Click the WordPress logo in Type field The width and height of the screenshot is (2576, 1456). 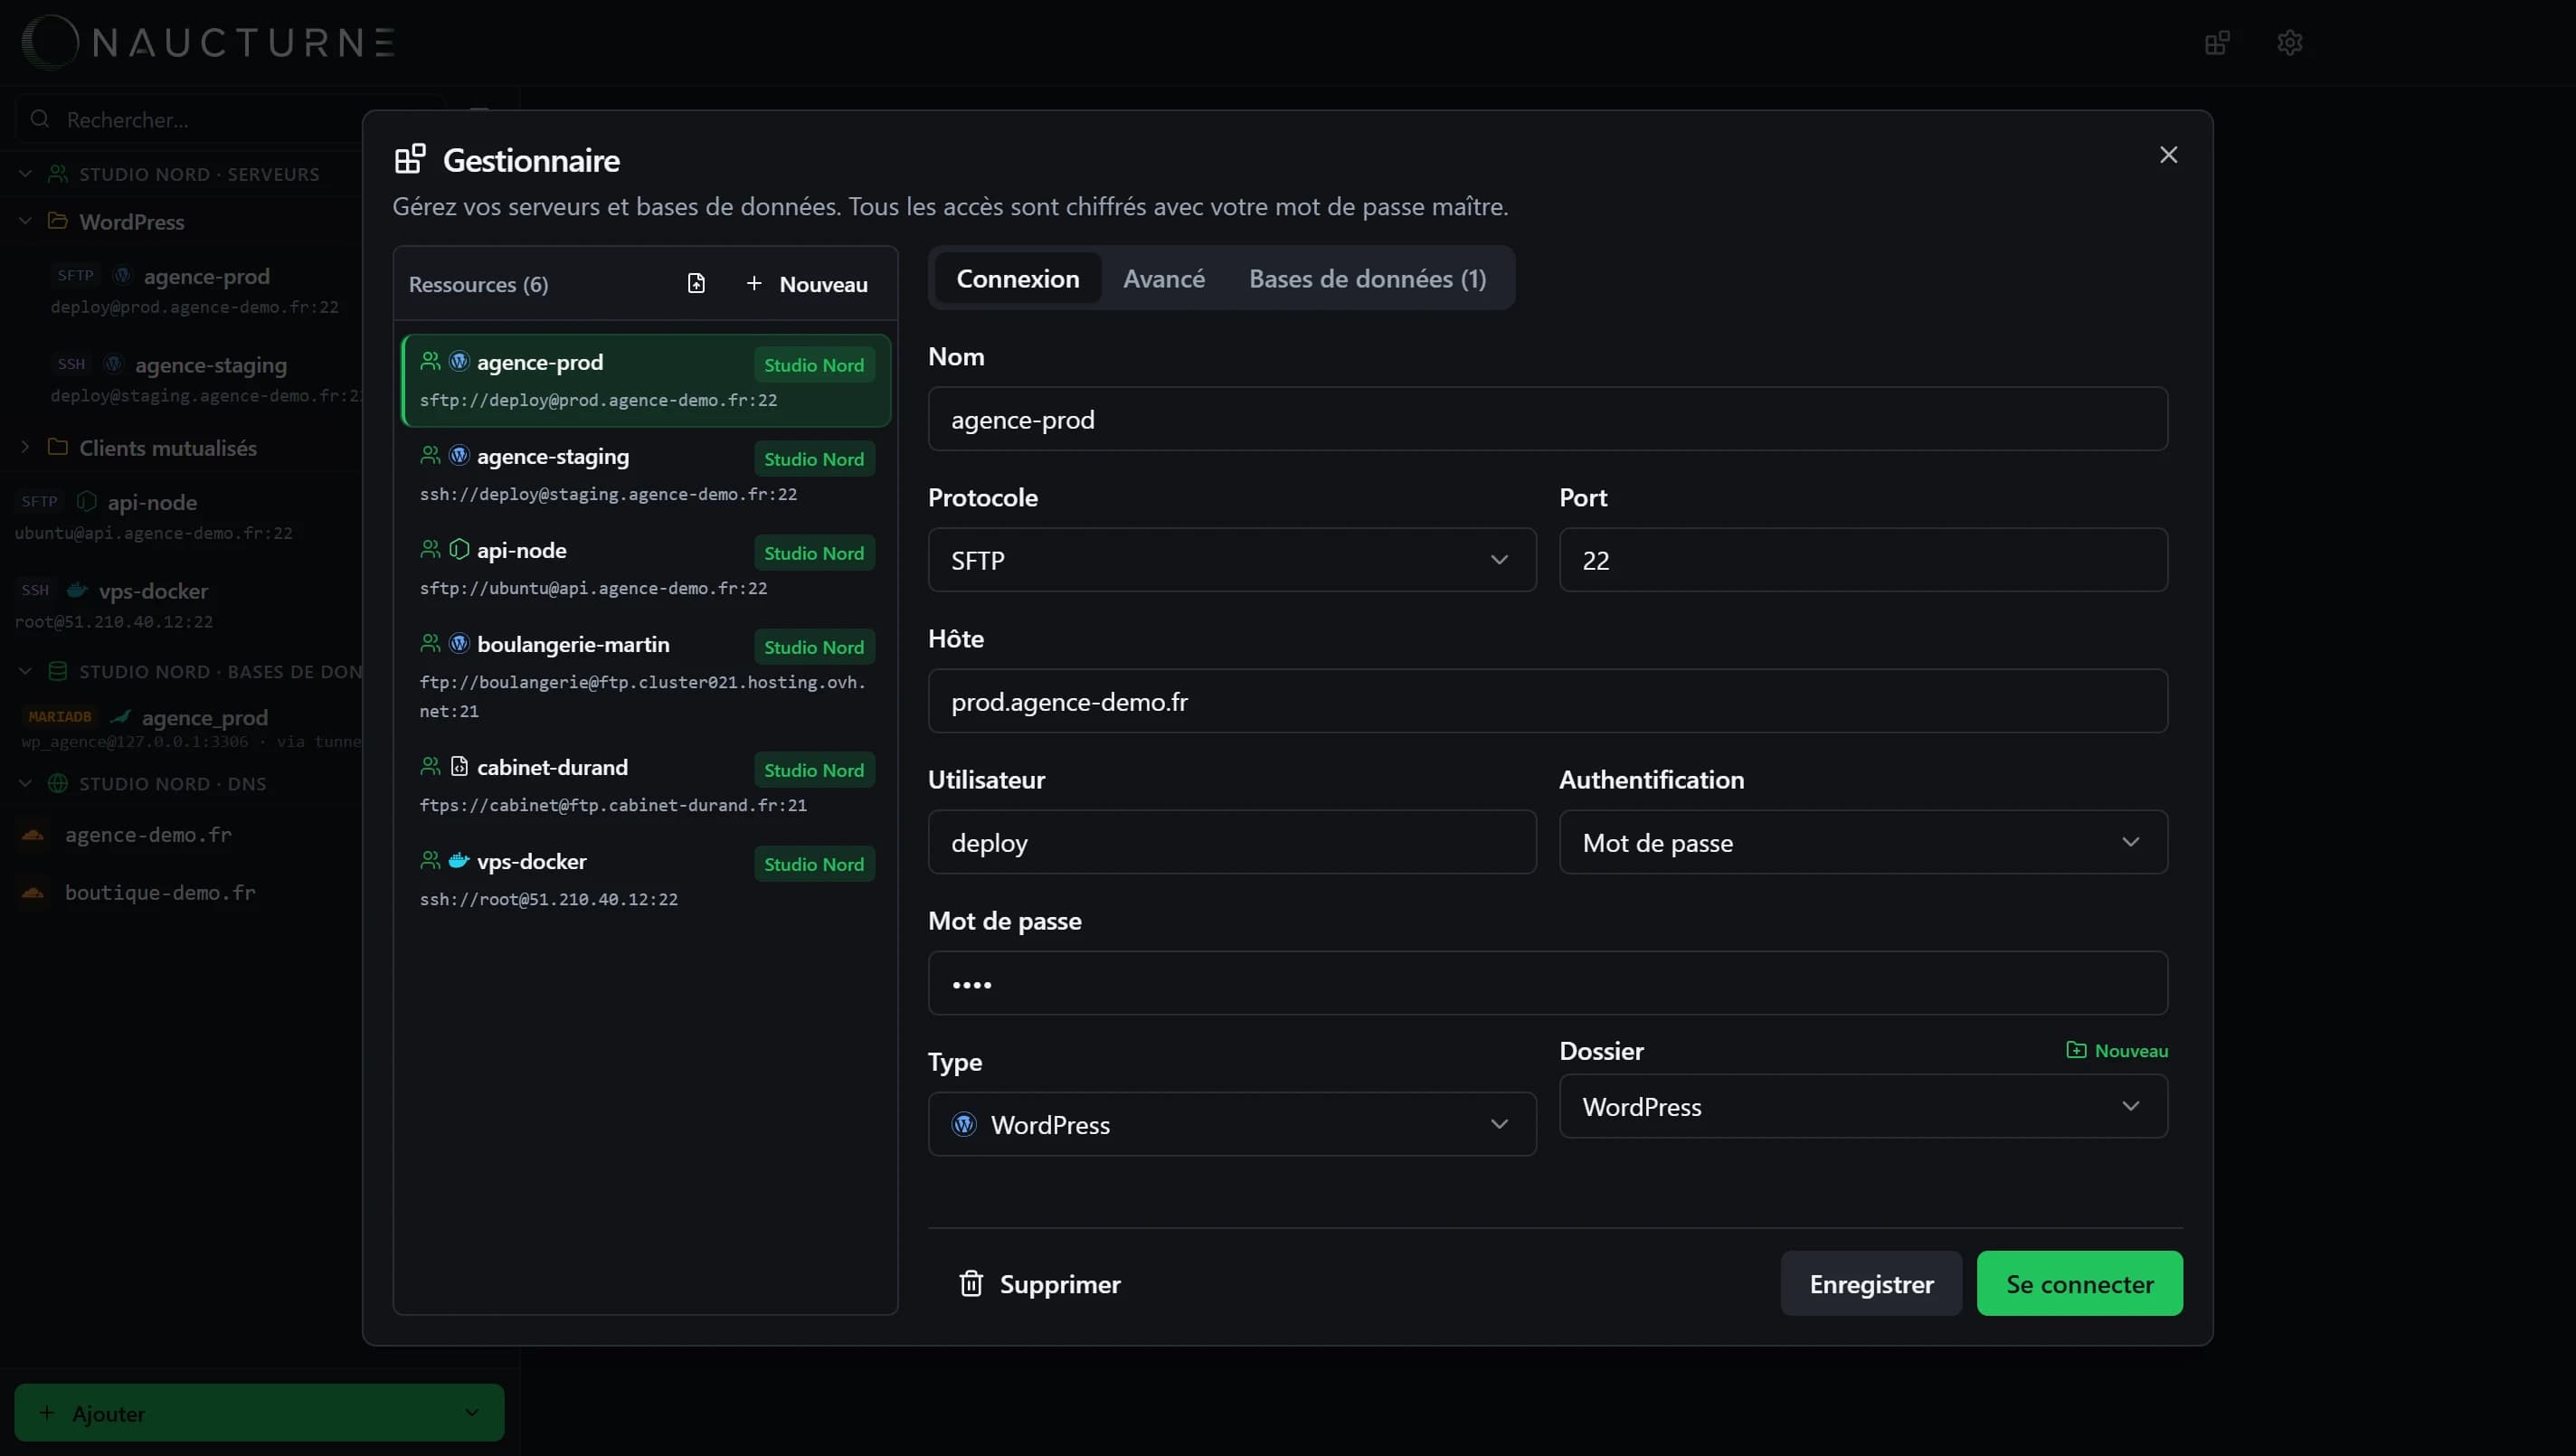click(963, 1125)
